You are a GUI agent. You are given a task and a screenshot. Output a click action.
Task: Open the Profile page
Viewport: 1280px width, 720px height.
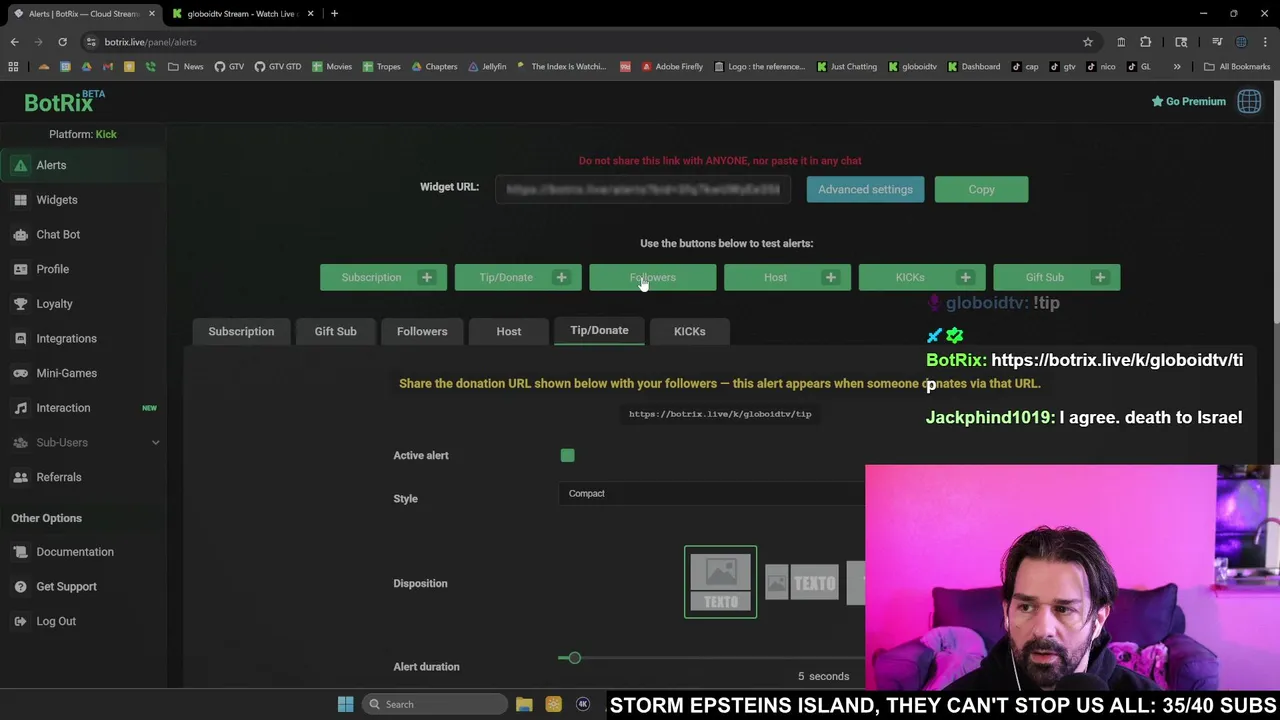click(52, 269)
